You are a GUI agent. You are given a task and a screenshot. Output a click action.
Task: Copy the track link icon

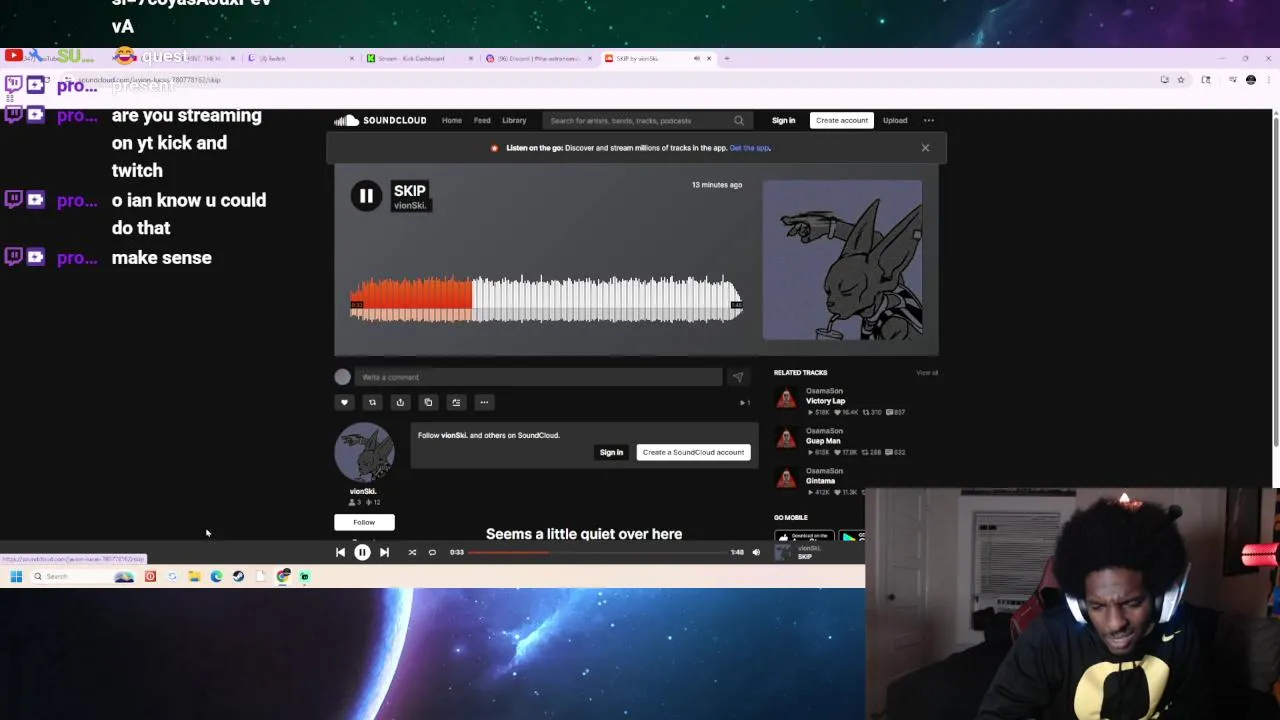pyautogui.click(x=428, y=402)
